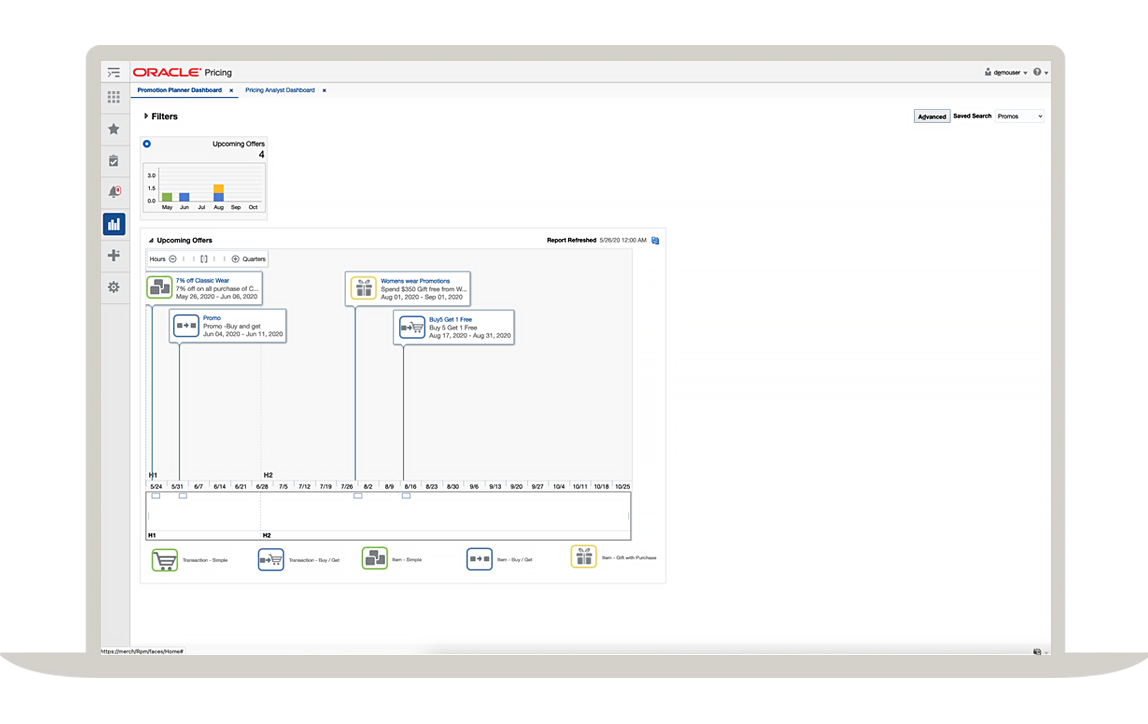Screen dimensions: 1148x724
Task: Open the Womens wear Promotions link
Action: (x=415, y=281)
